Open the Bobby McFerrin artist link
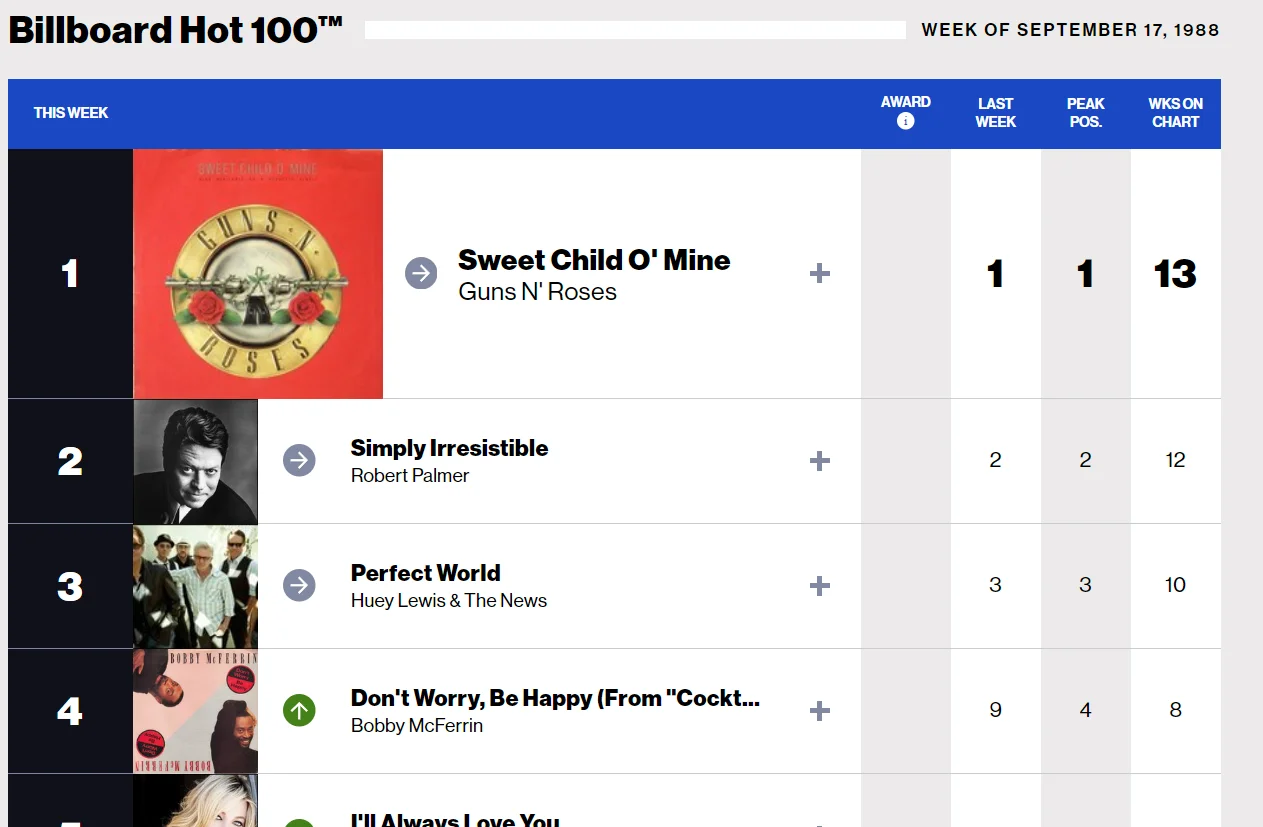Screen dimensions: 1263x827 pyautogui.click(x=417, y=726)
